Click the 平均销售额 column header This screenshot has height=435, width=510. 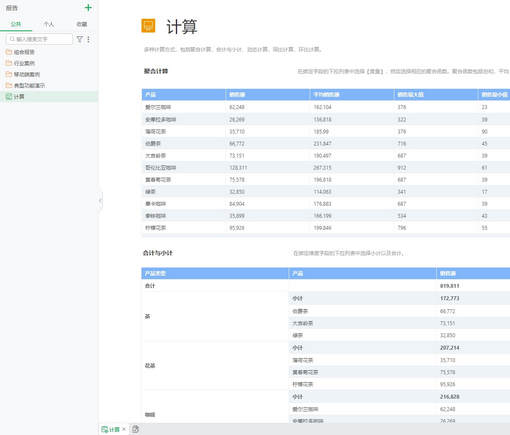pos(351,95)
